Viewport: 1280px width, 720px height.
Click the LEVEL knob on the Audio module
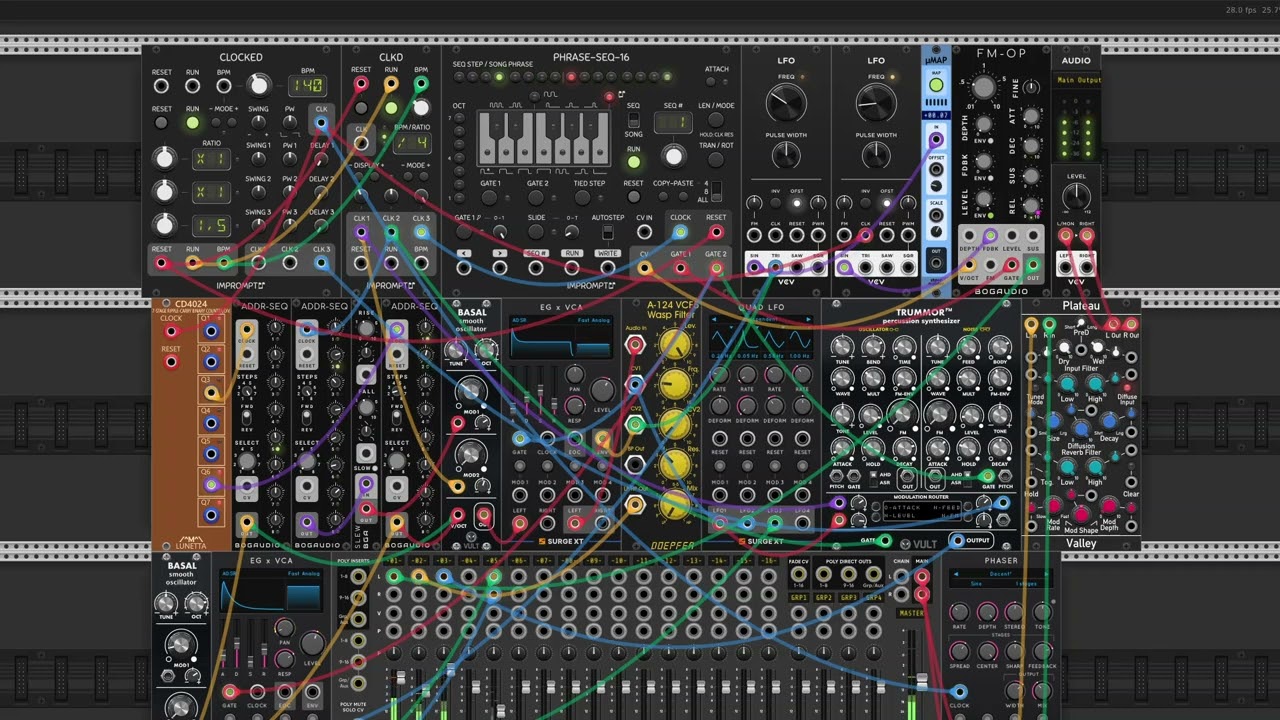1076,196
